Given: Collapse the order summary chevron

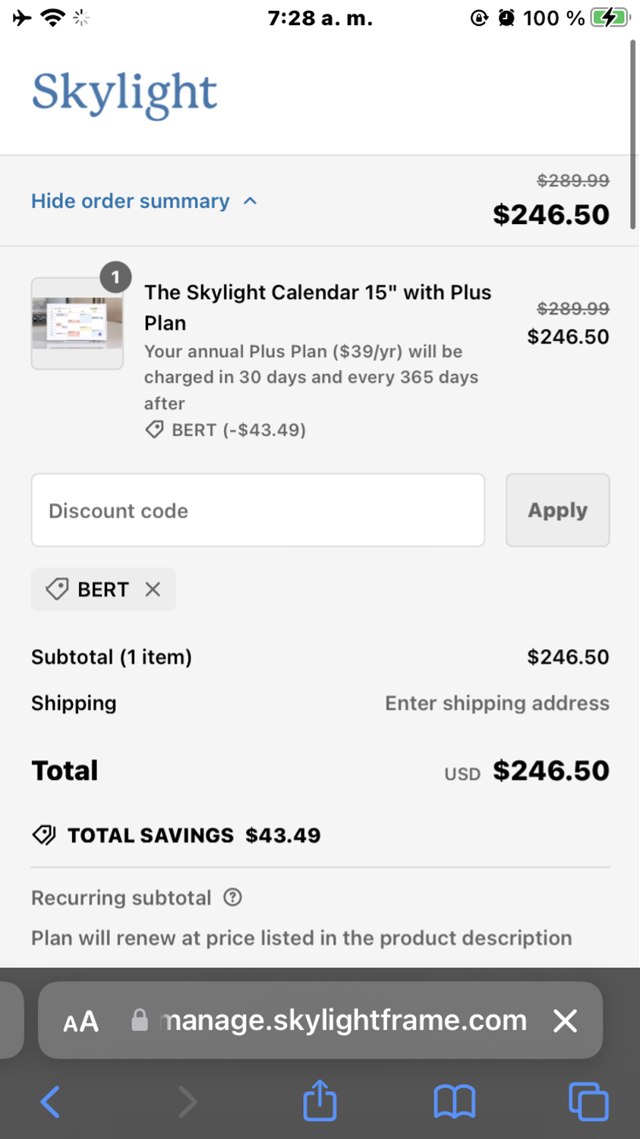Looking at the screenshot, I should pyautogui.click(x=251, y=201).
